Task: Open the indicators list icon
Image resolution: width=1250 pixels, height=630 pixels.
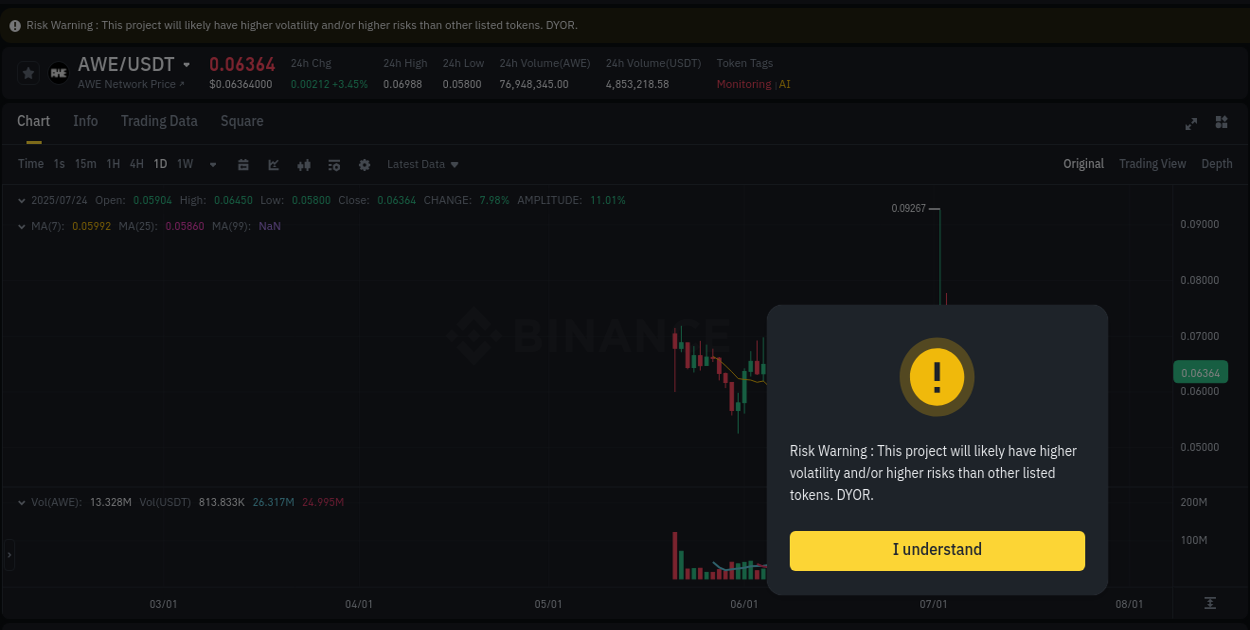Action: [334, 163]
